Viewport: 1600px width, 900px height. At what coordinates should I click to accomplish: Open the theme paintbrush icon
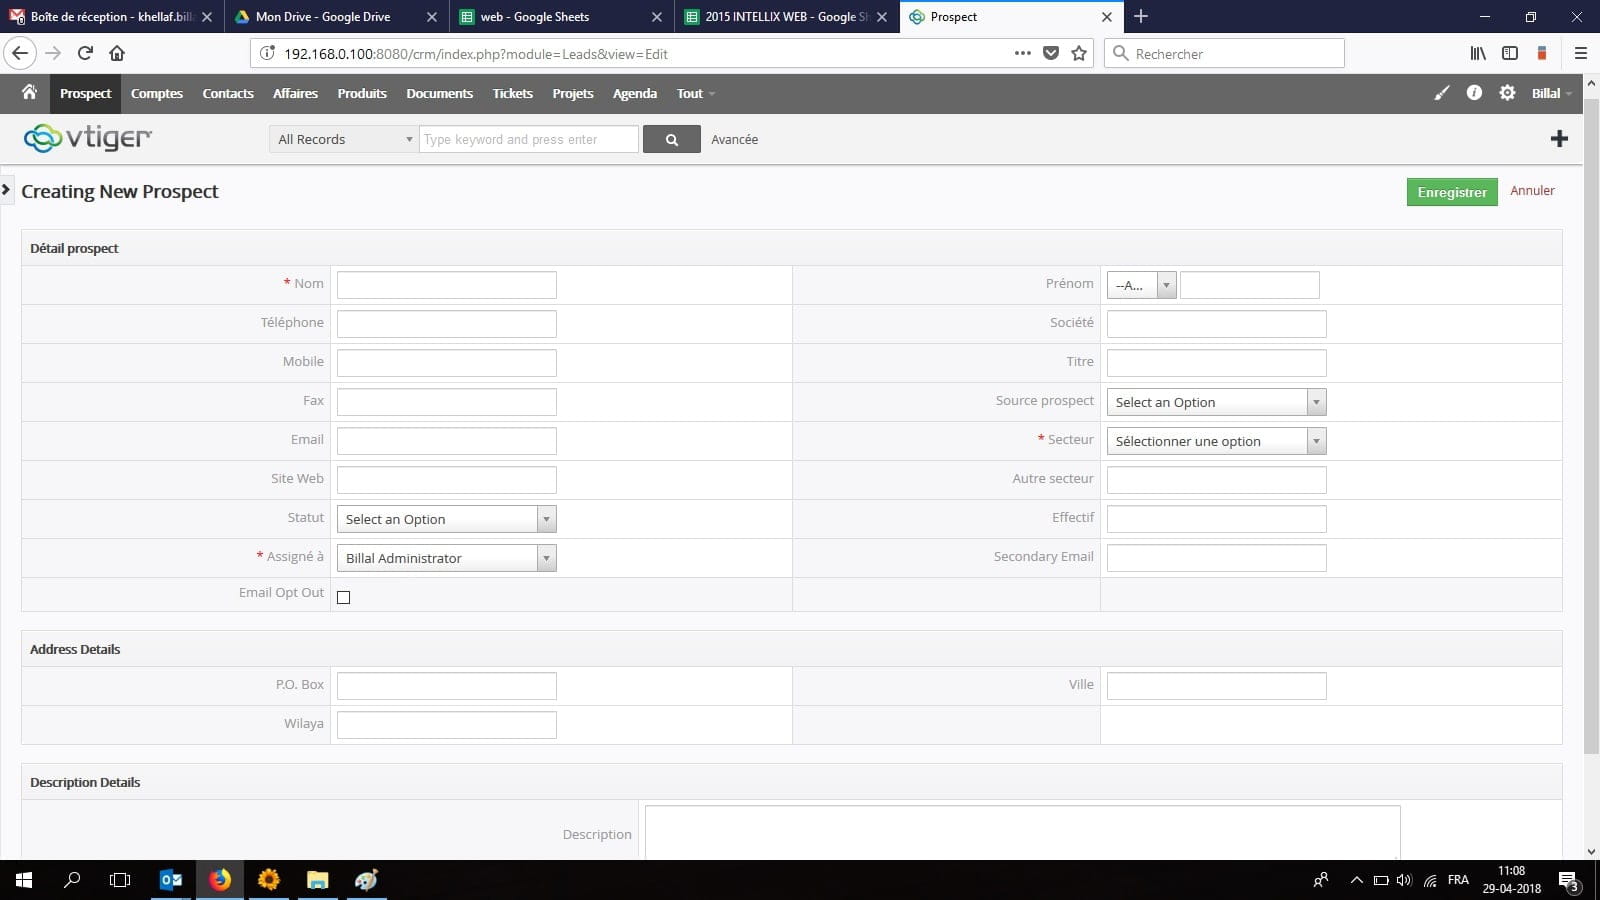(1441, 93)
